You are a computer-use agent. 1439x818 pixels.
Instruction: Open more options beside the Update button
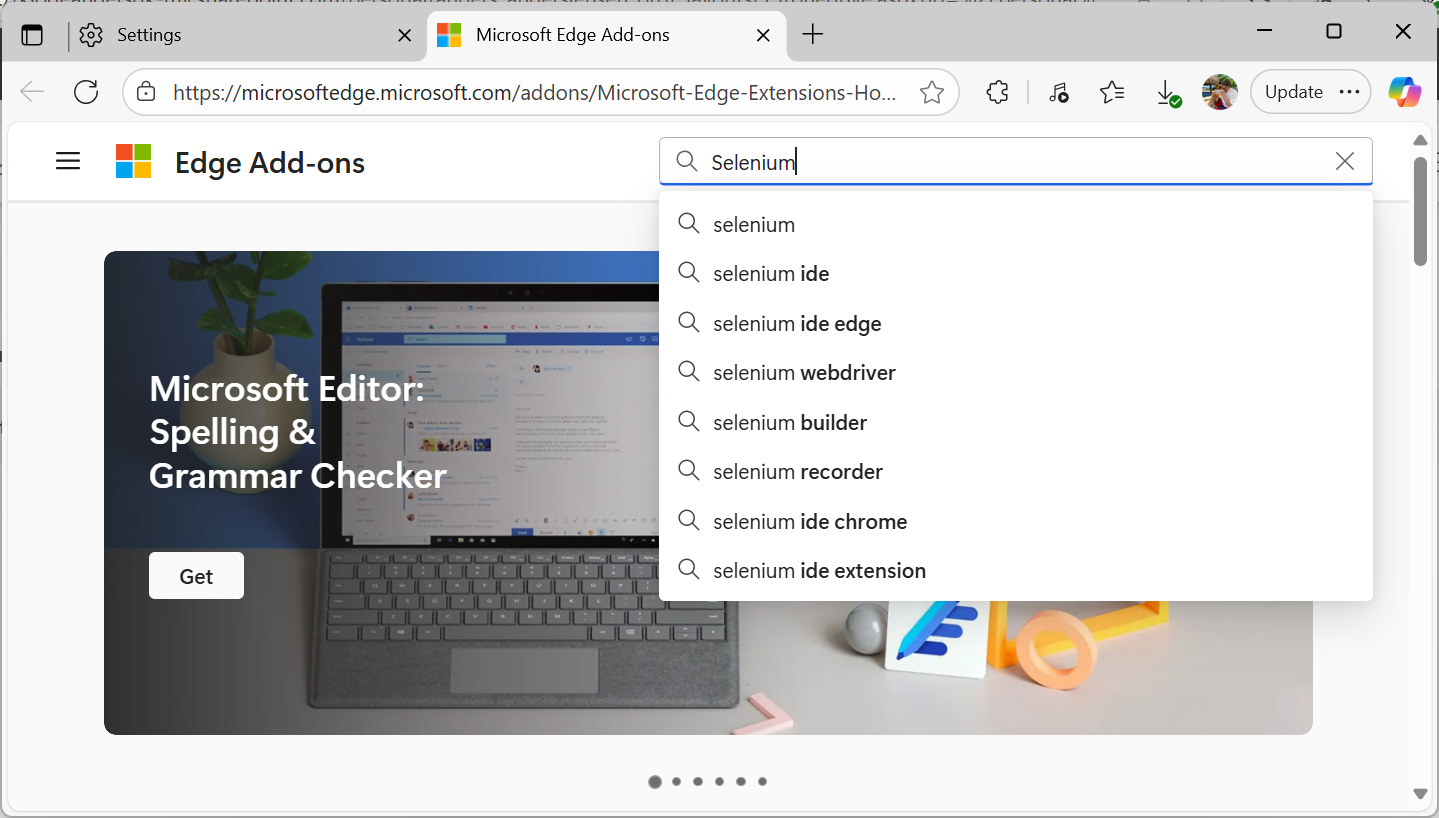click(1350, 91)
